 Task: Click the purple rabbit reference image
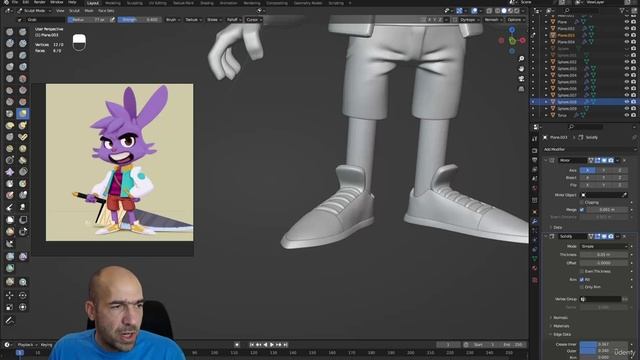coord(119,162)
